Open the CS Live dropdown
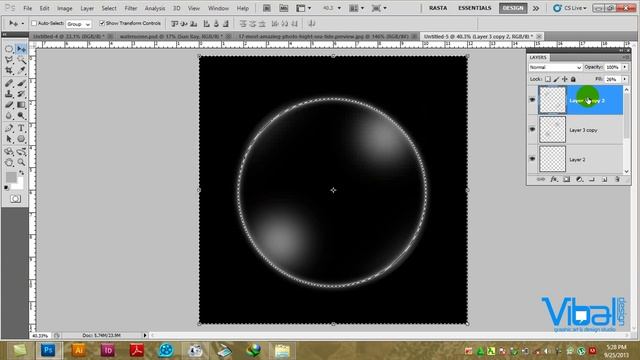 coord(570,8)
